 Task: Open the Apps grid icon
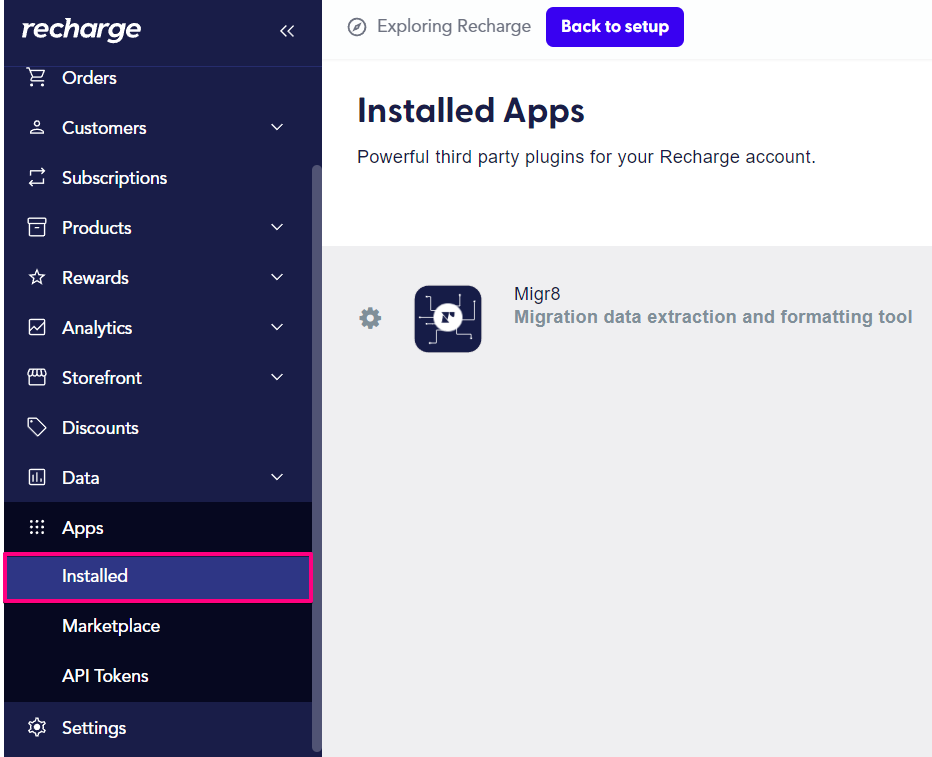pyautogui.click(x=37, y=527)
